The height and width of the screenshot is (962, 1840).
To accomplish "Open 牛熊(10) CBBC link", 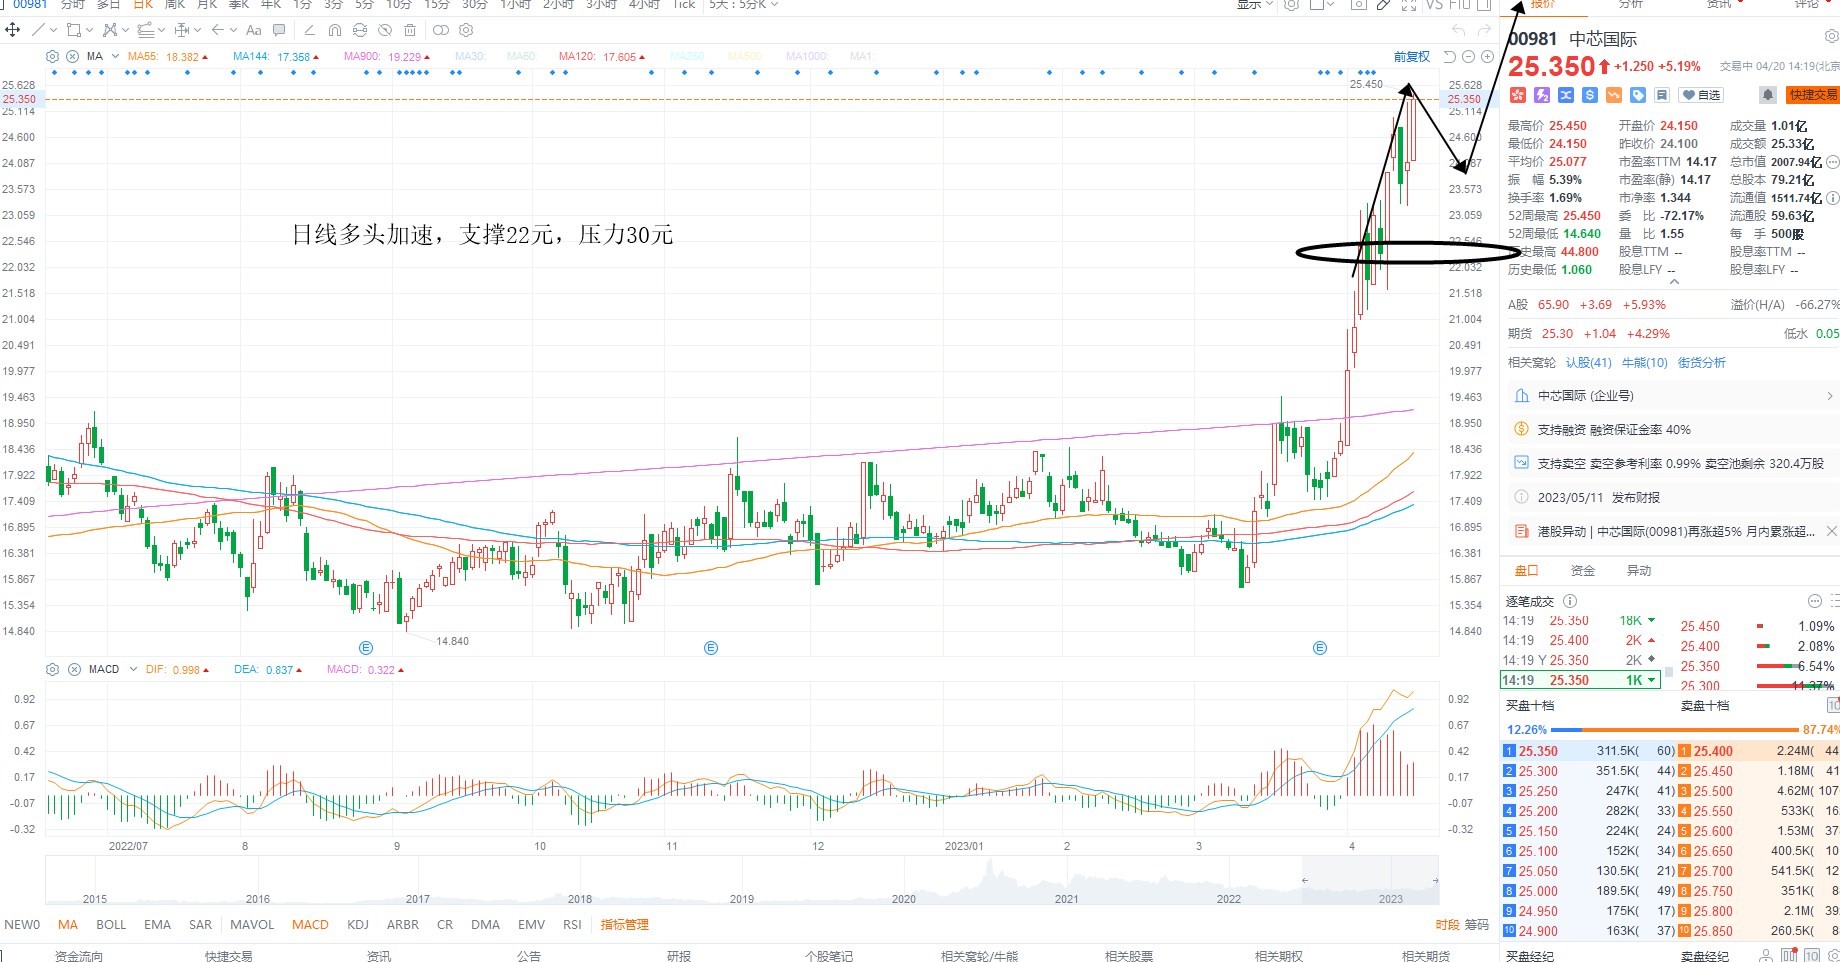I will [x=1645, y=362].
